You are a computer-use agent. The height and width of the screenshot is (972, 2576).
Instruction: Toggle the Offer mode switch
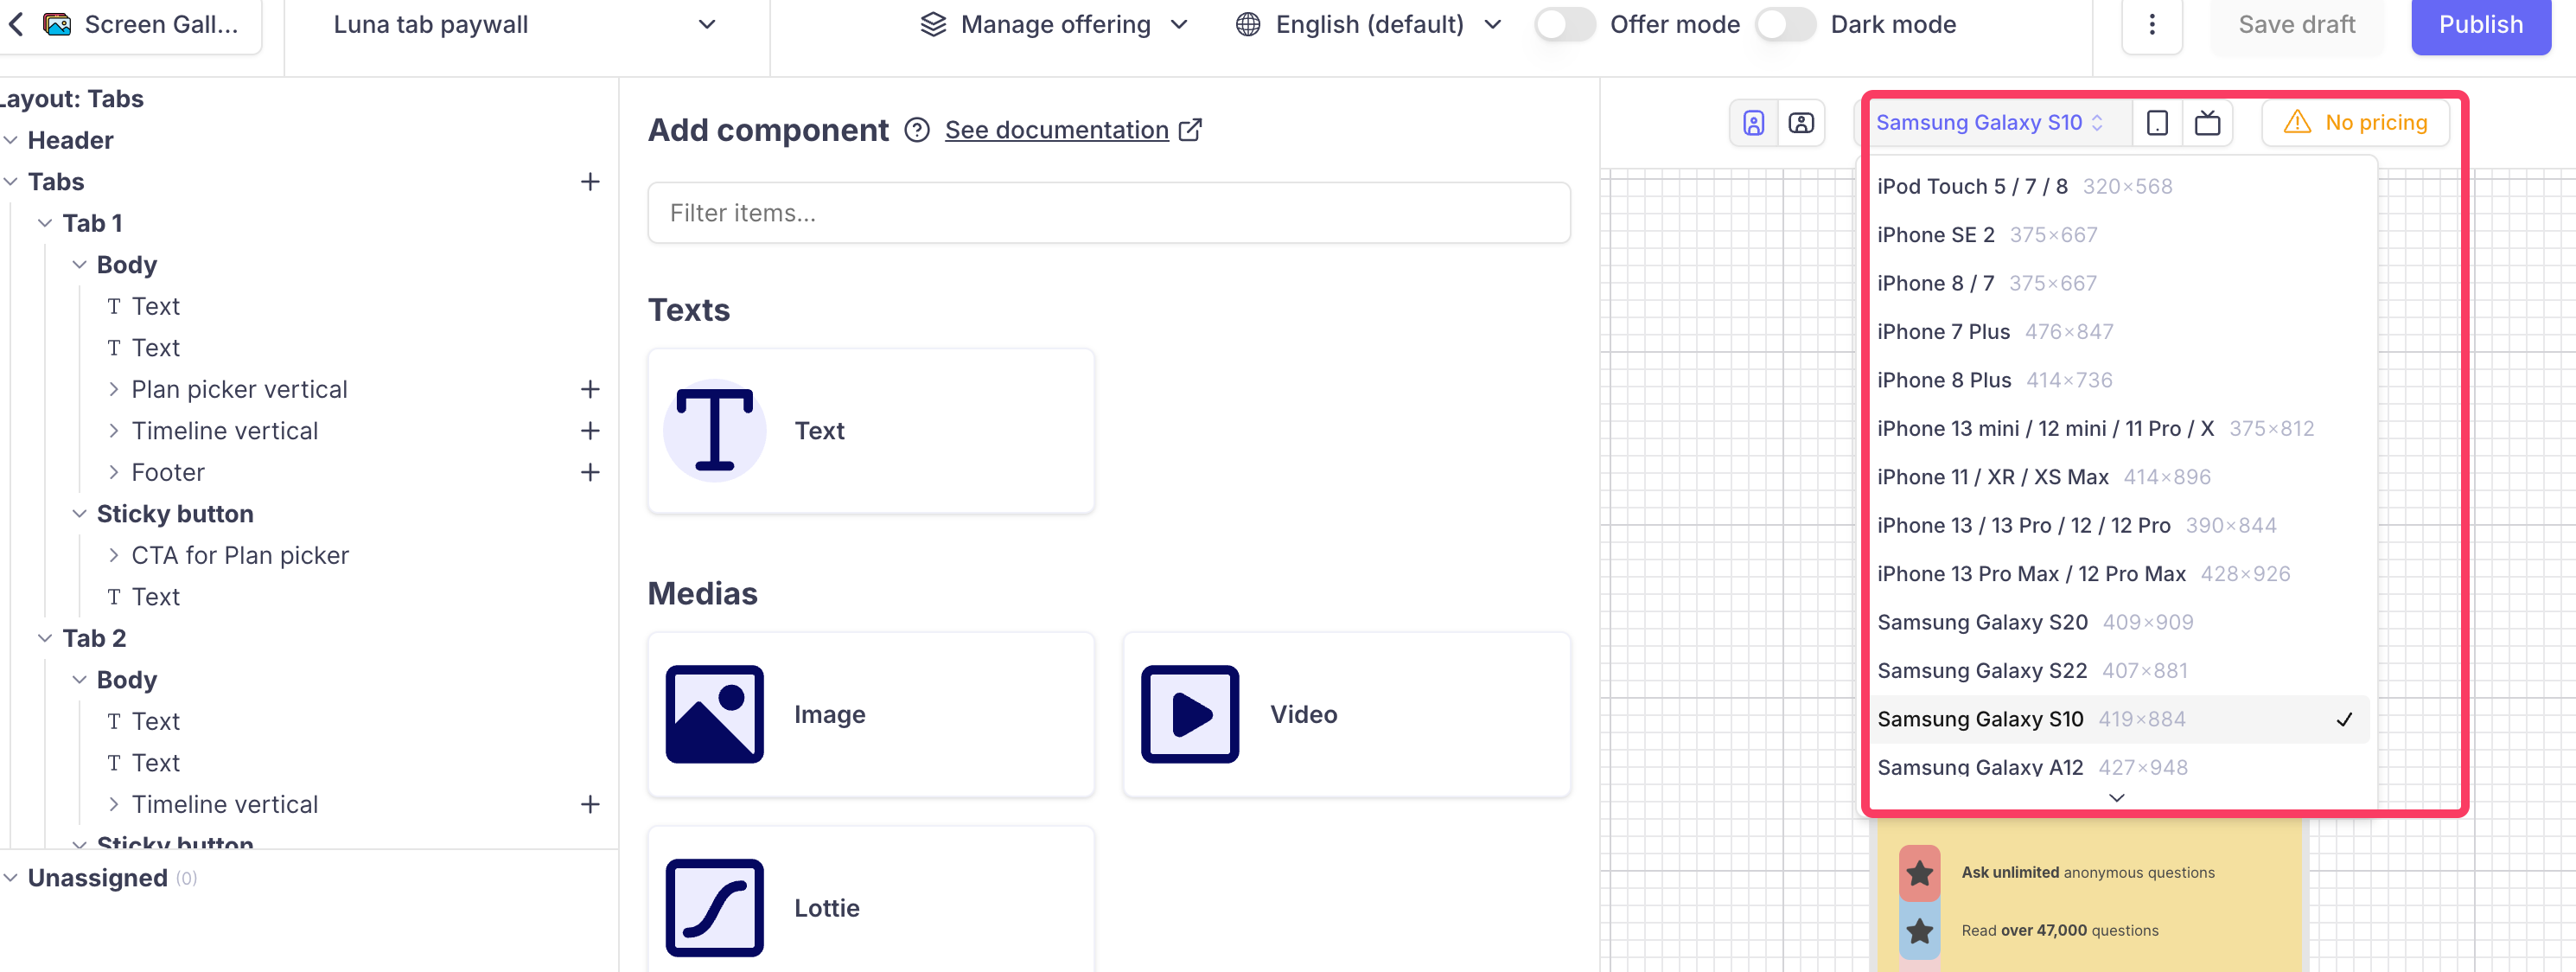pyautogui.click(x=1565, y=24)
